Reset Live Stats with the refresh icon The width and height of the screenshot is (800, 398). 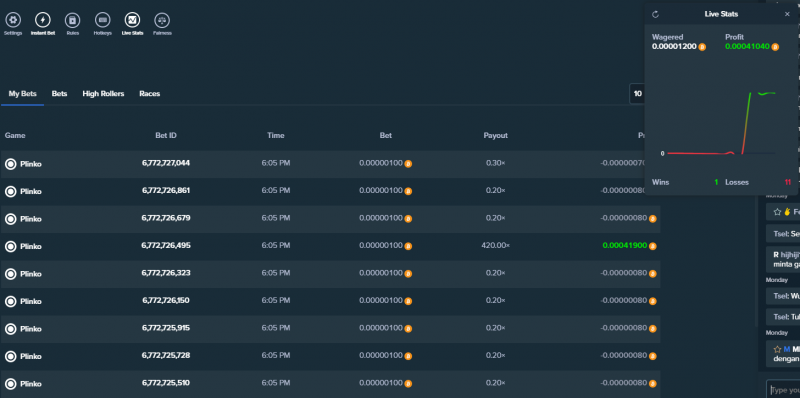(656, 14)
